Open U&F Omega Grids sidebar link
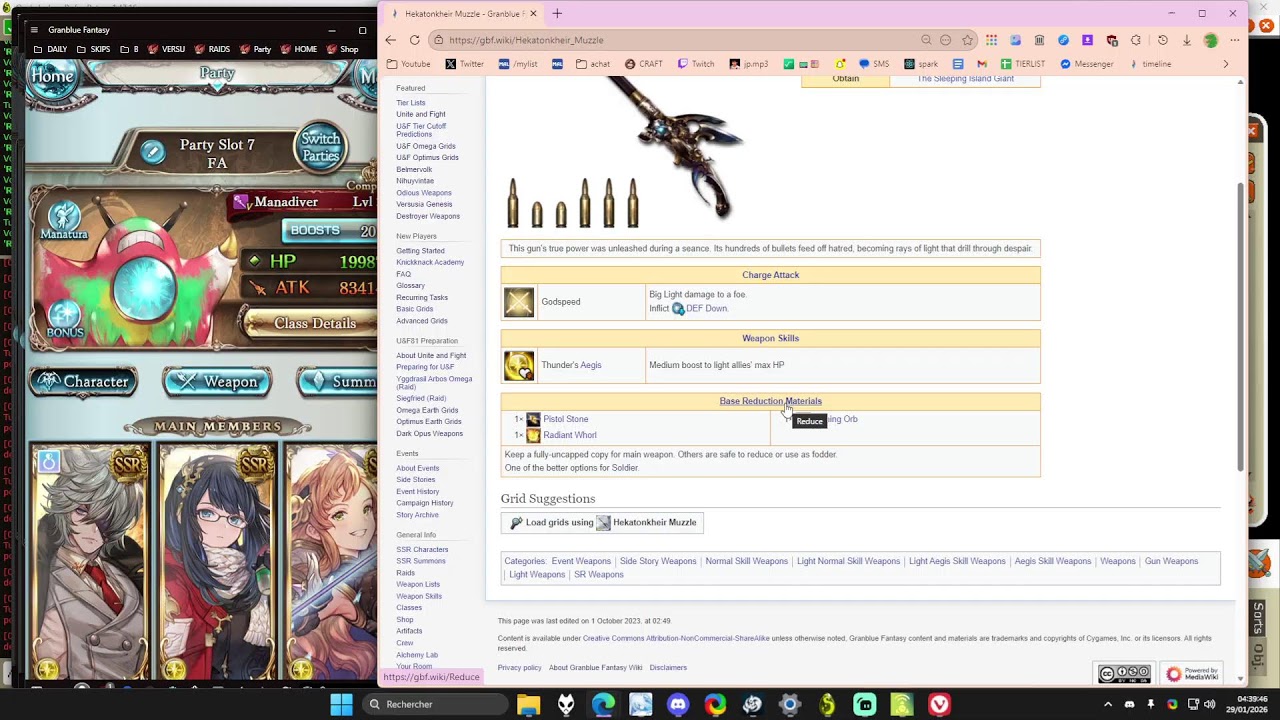This screenshot has width=1280, height=720. click(x=426, y=146)
